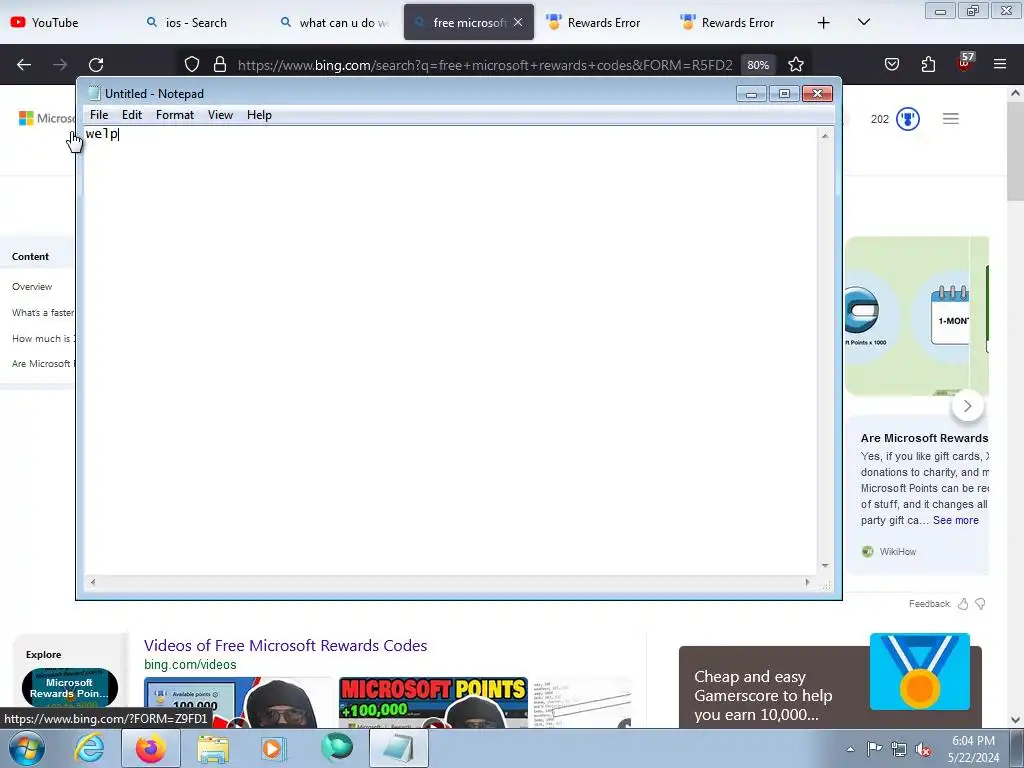
Task: Jump to 'How much is' content link
Action: [x=43, y=338]
